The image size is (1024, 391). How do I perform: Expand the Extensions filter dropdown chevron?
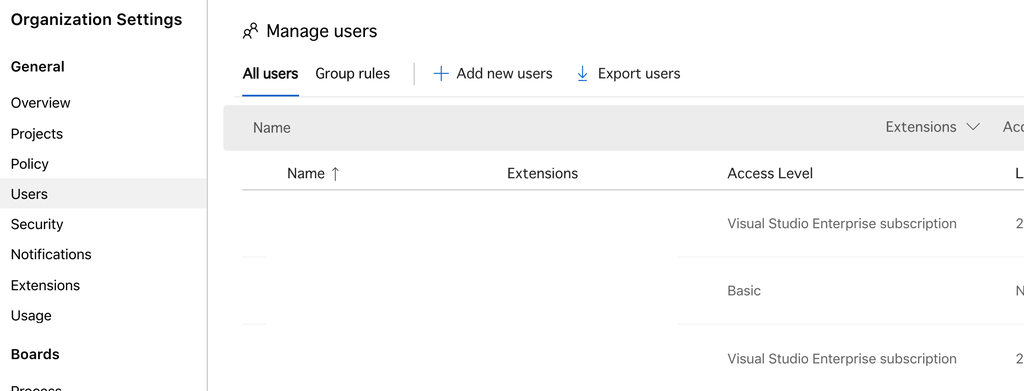click(973, 127)
